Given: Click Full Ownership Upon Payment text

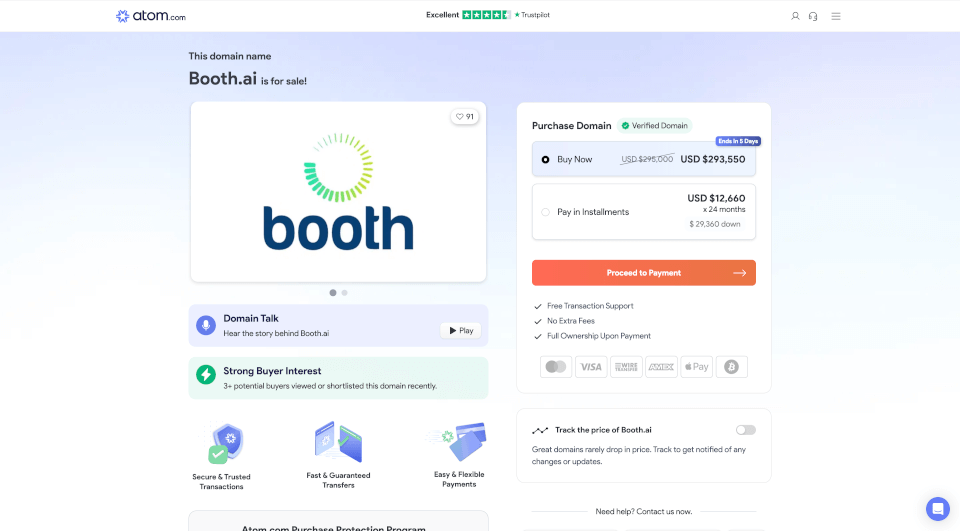Looking at the screenshot, I should pos(599,336).
